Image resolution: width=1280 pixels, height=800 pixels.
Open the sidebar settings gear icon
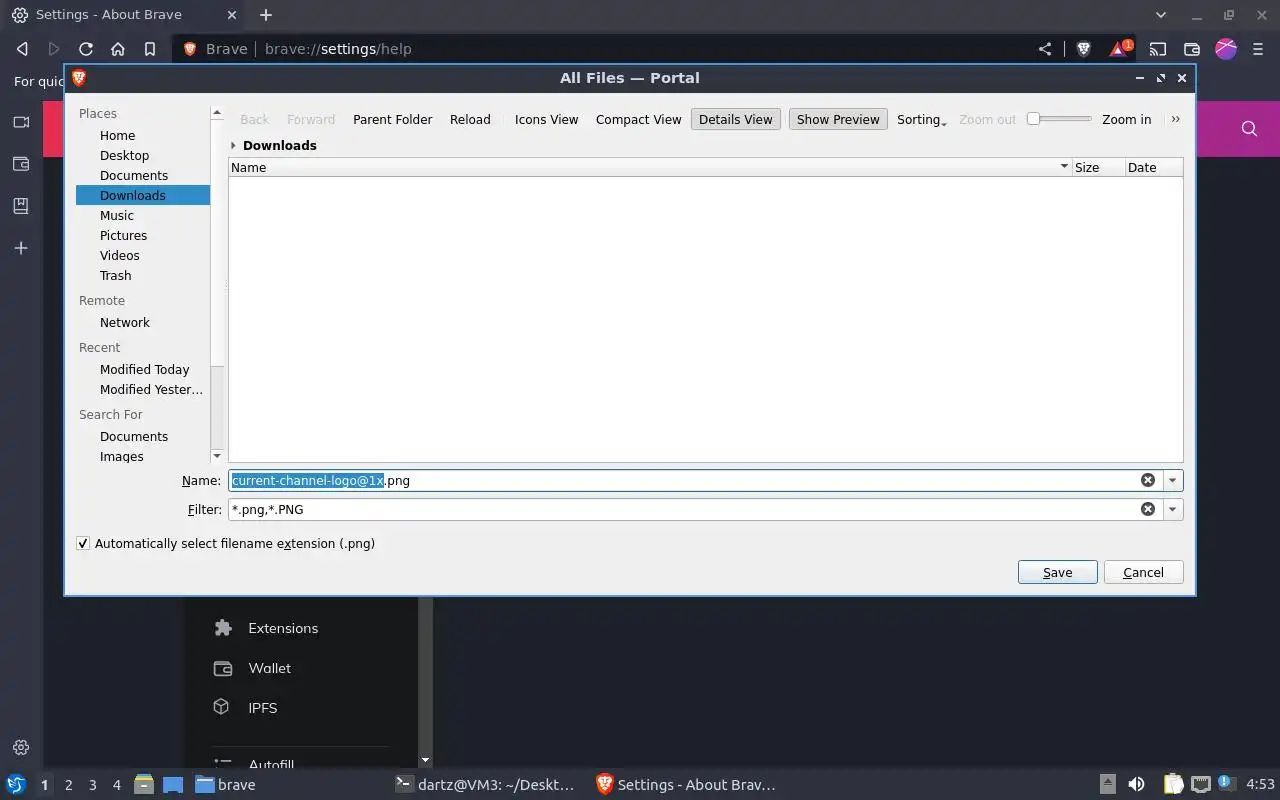coord(21,747)
